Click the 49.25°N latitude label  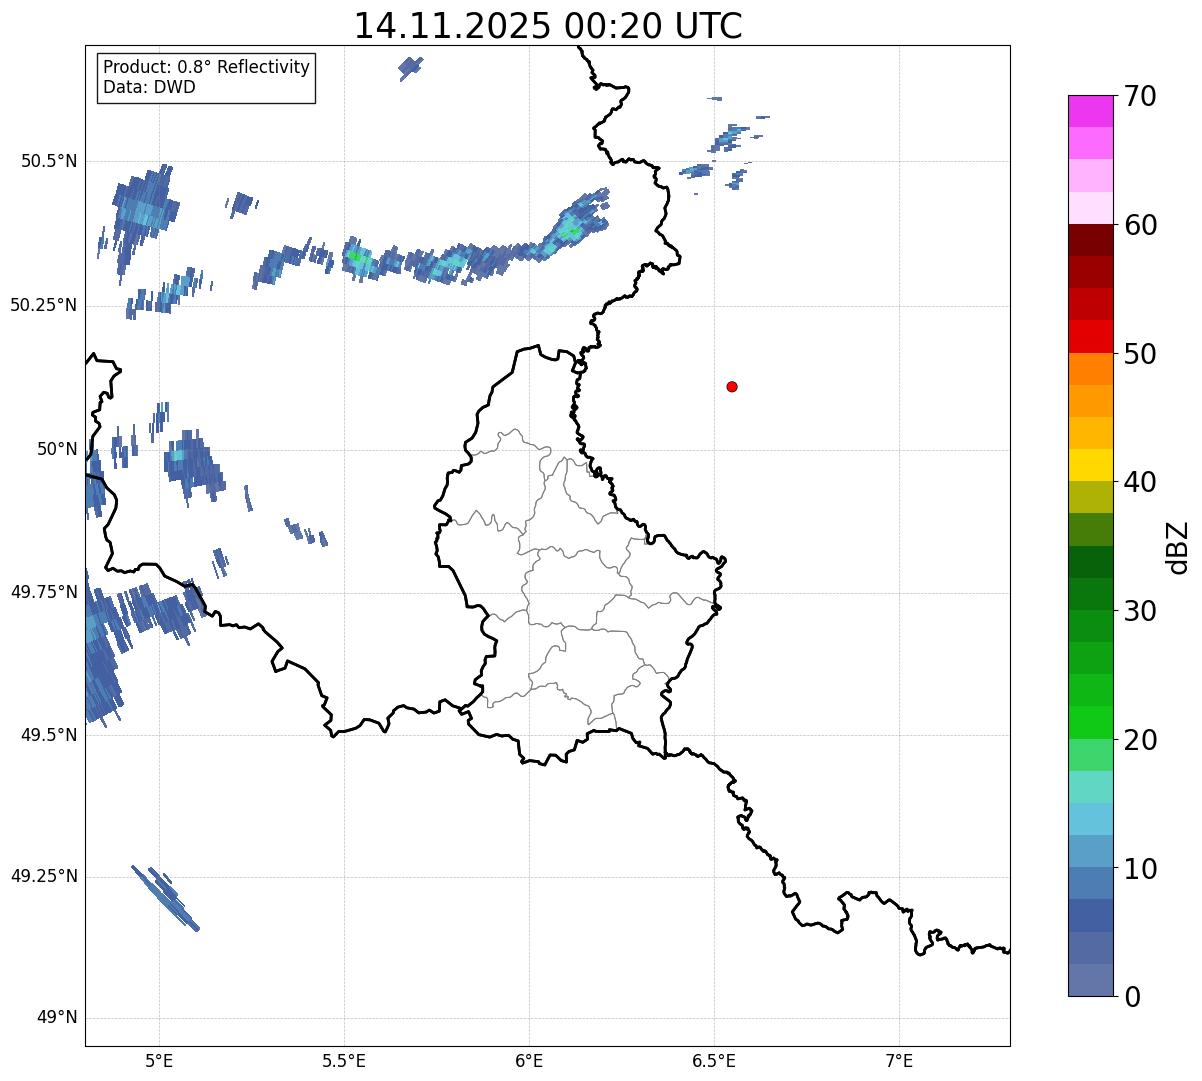(44, 876)
